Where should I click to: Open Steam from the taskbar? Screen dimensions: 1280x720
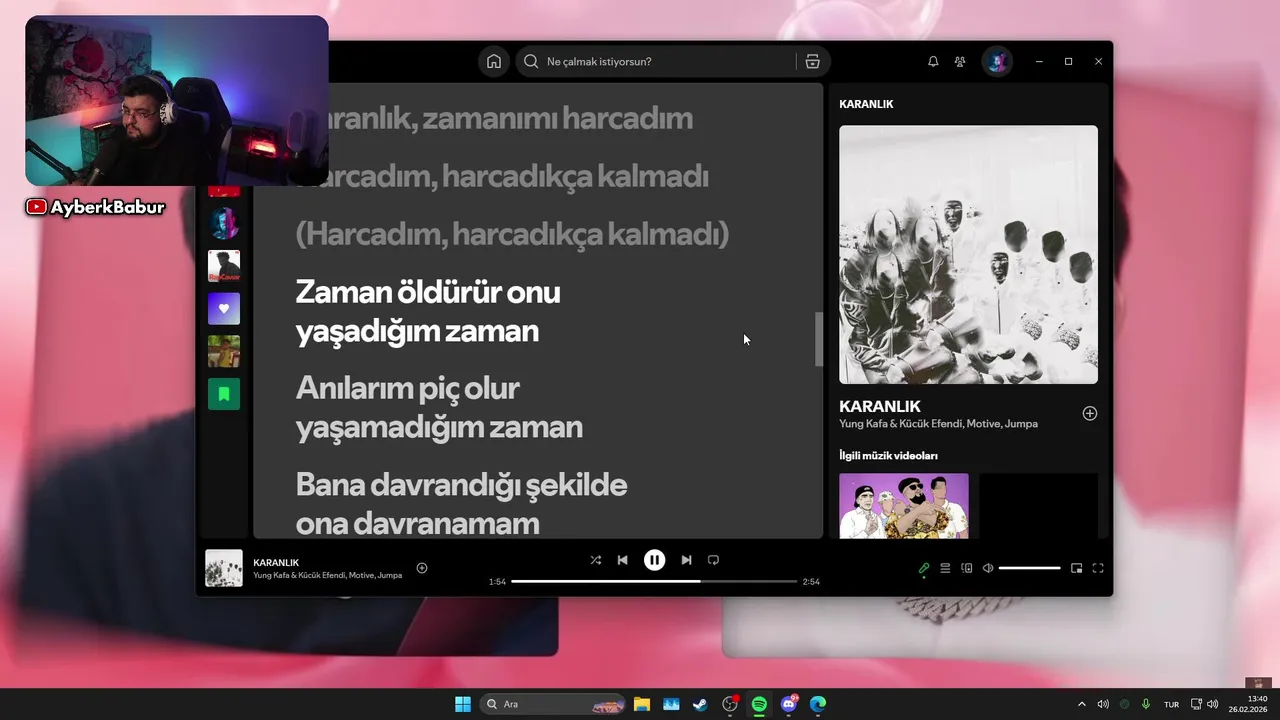700,704
